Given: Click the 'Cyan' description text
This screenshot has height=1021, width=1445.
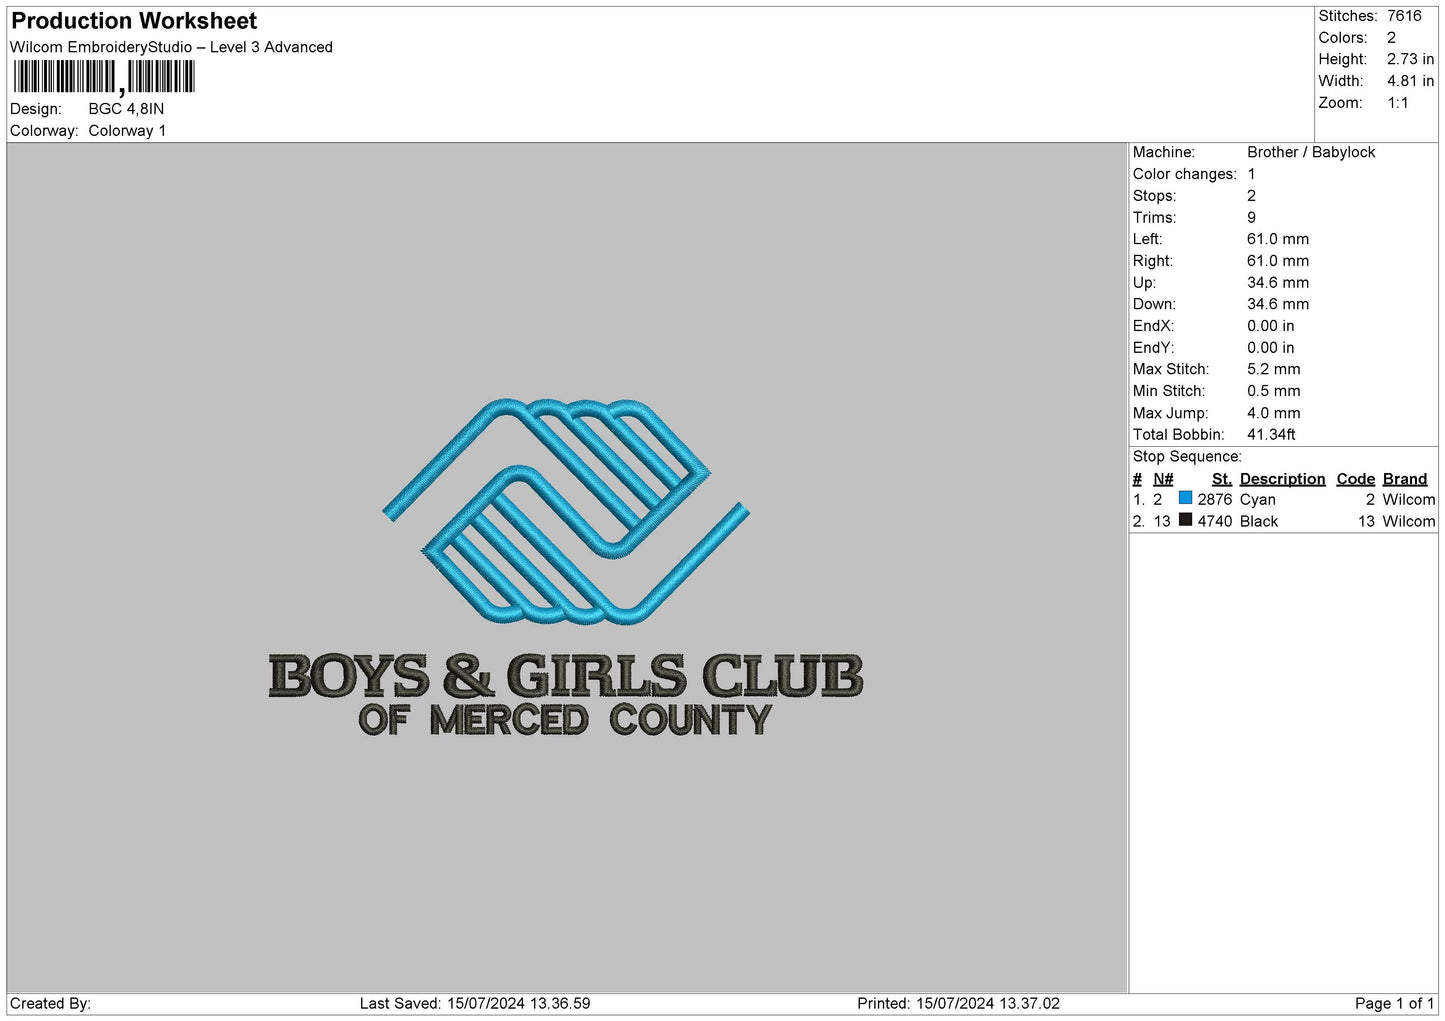Looking at the screenshot, I should pyautogui.click(x=1257, y=500).
